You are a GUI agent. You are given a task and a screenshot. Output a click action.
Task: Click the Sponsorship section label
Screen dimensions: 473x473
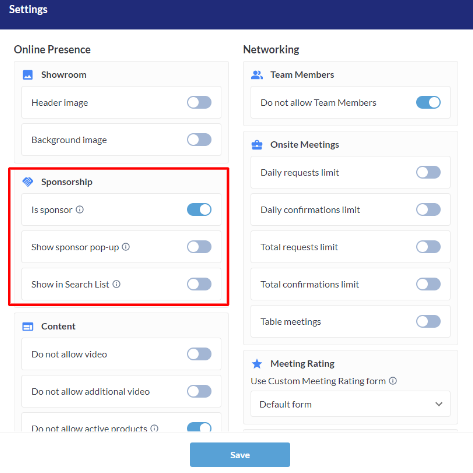click(x=67, y=182)
